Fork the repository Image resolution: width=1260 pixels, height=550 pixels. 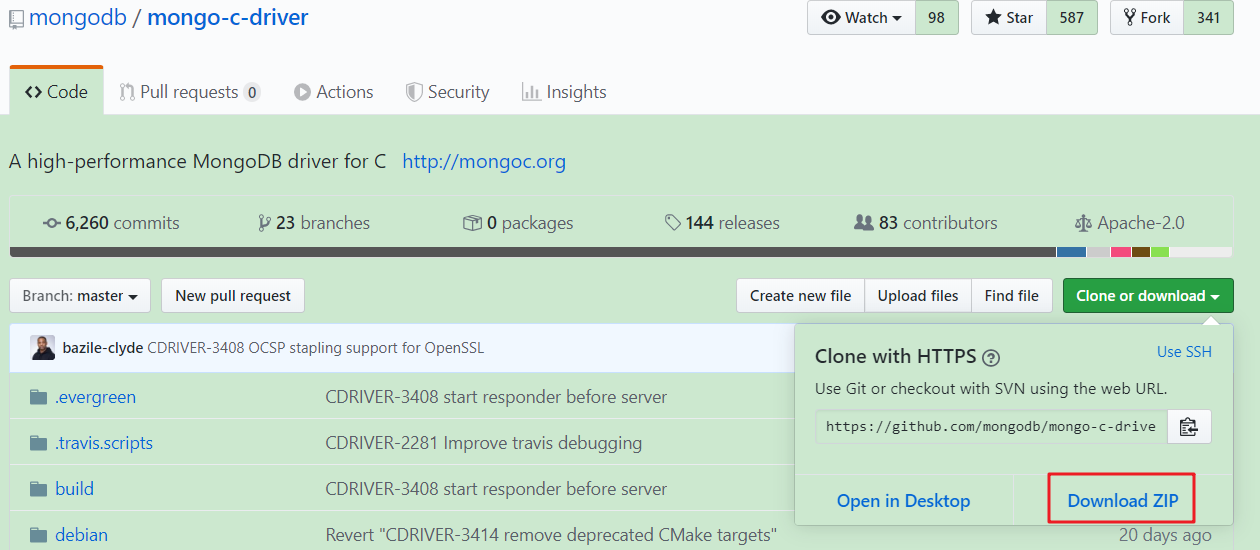(1147, 18)
